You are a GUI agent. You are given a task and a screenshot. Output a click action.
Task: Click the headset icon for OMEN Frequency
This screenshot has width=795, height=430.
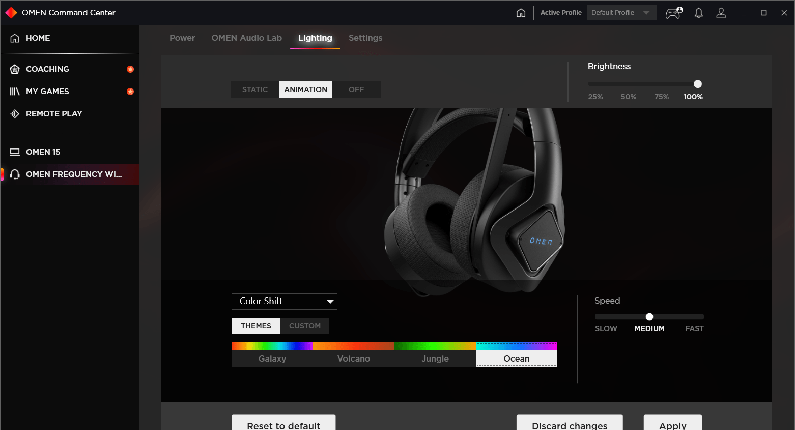pos(15,174)
